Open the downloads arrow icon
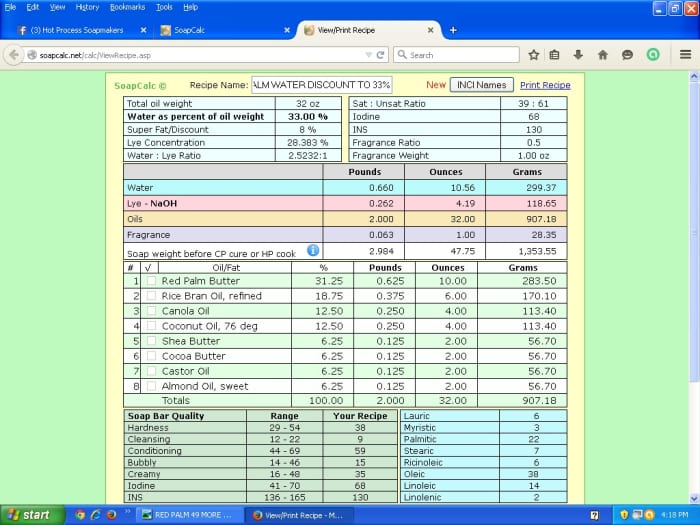Screen dimensions: 700x525 [x=578, y=55]
